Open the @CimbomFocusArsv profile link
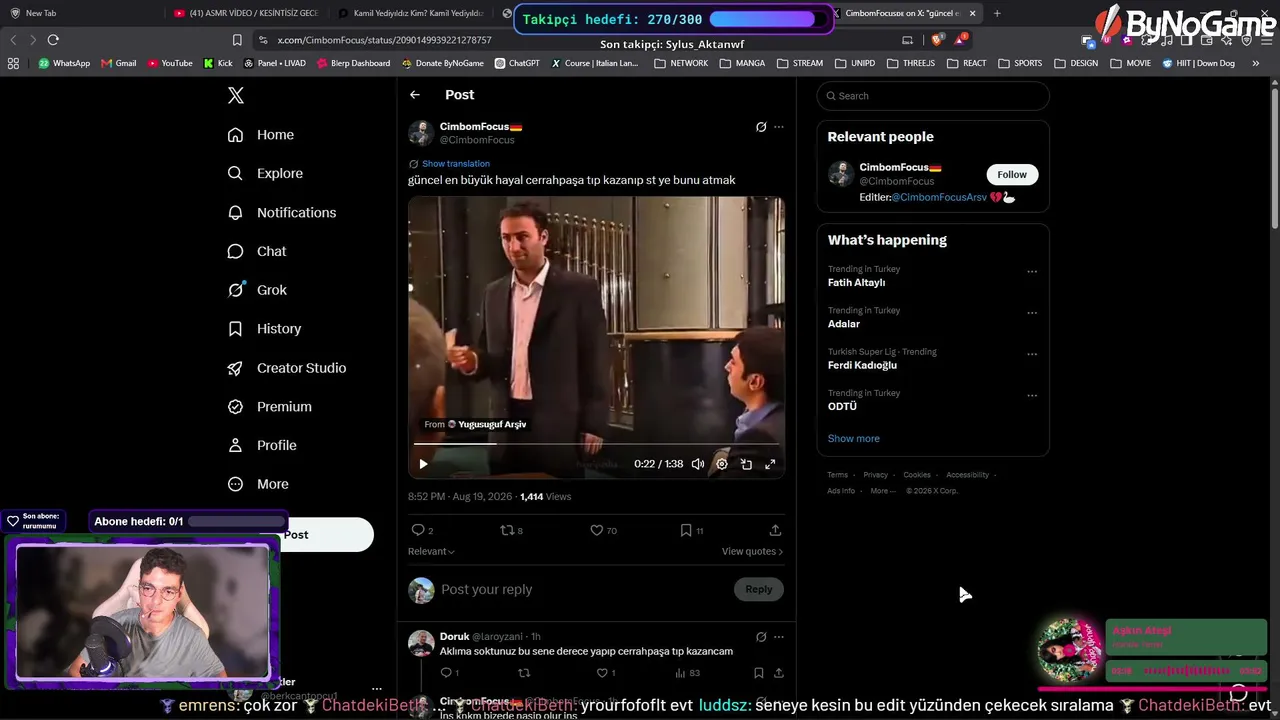The image size is (1280, 720). (x=939, y=198)
